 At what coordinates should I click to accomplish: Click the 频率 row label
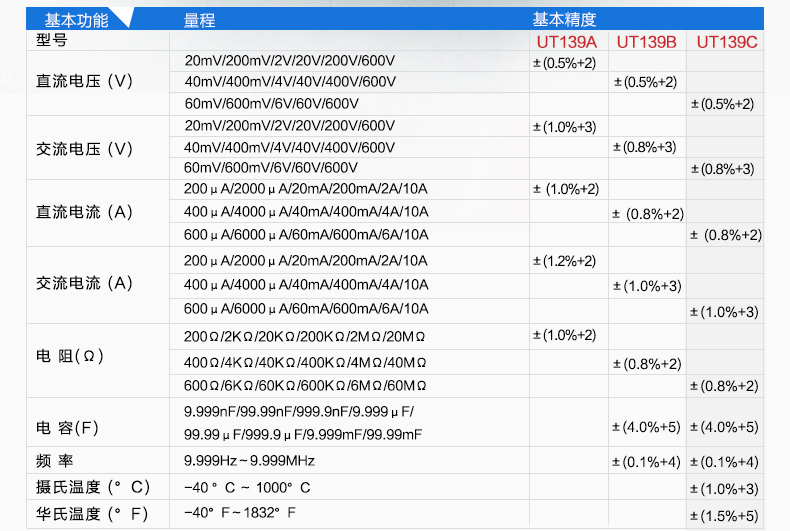click(x=55, y=461)
